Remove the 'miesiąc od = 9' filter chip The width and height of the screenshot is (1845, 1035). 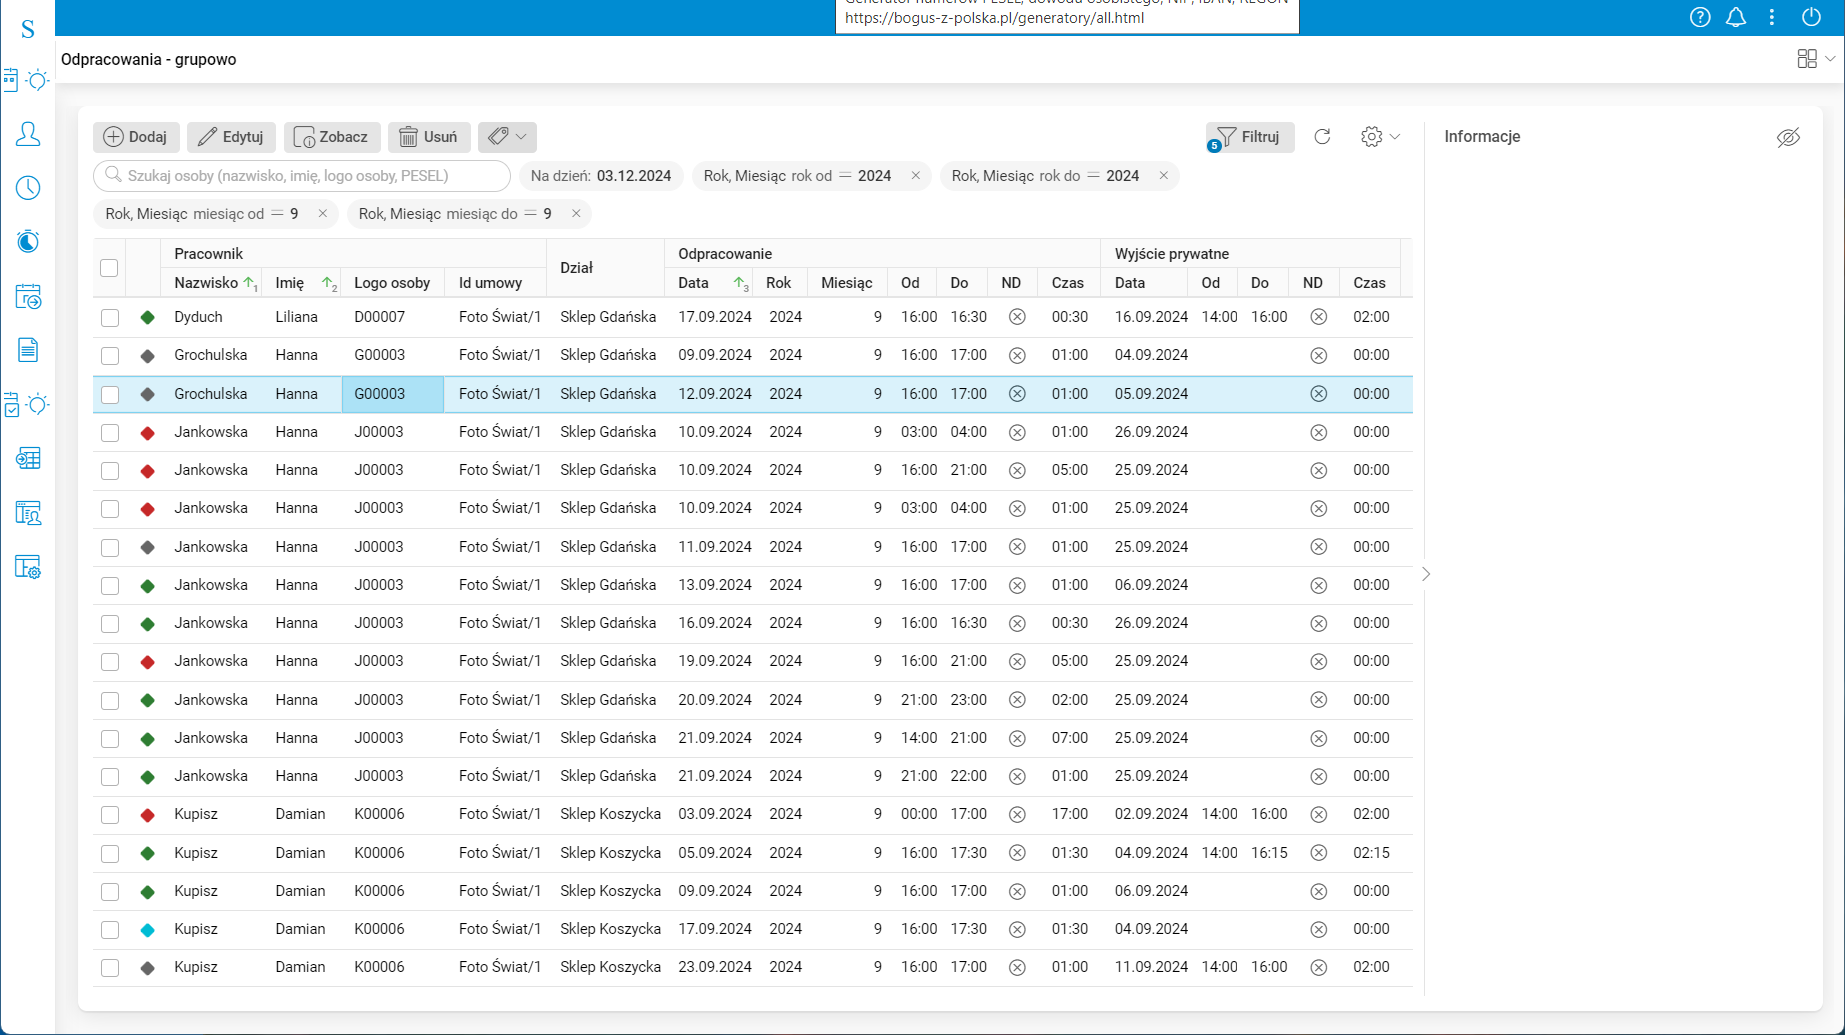tap(323, 214)
